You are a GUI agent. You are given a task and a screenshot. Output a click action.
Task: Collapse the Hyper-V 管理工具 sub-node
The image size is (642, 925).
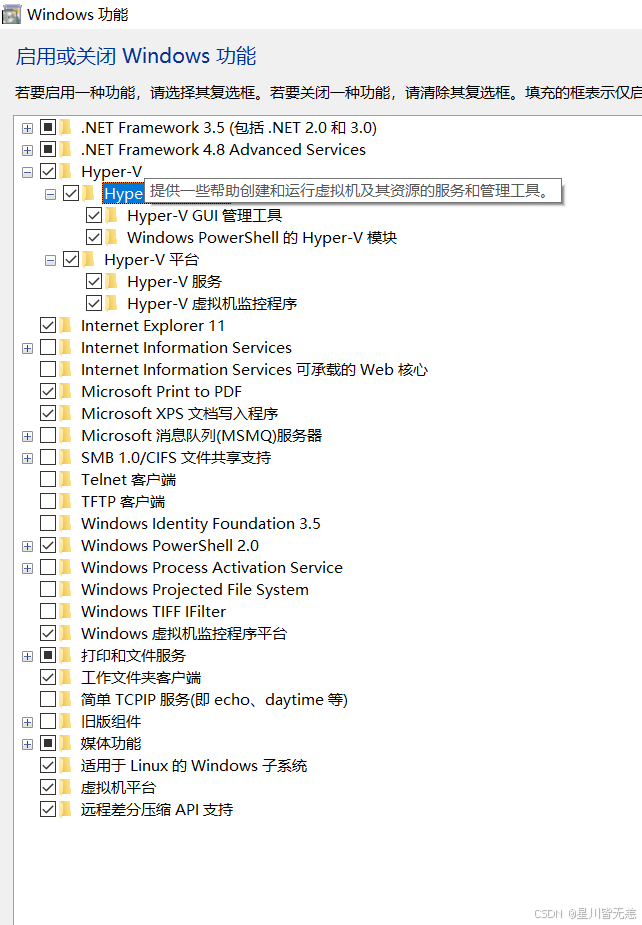[x=50, y=194]
